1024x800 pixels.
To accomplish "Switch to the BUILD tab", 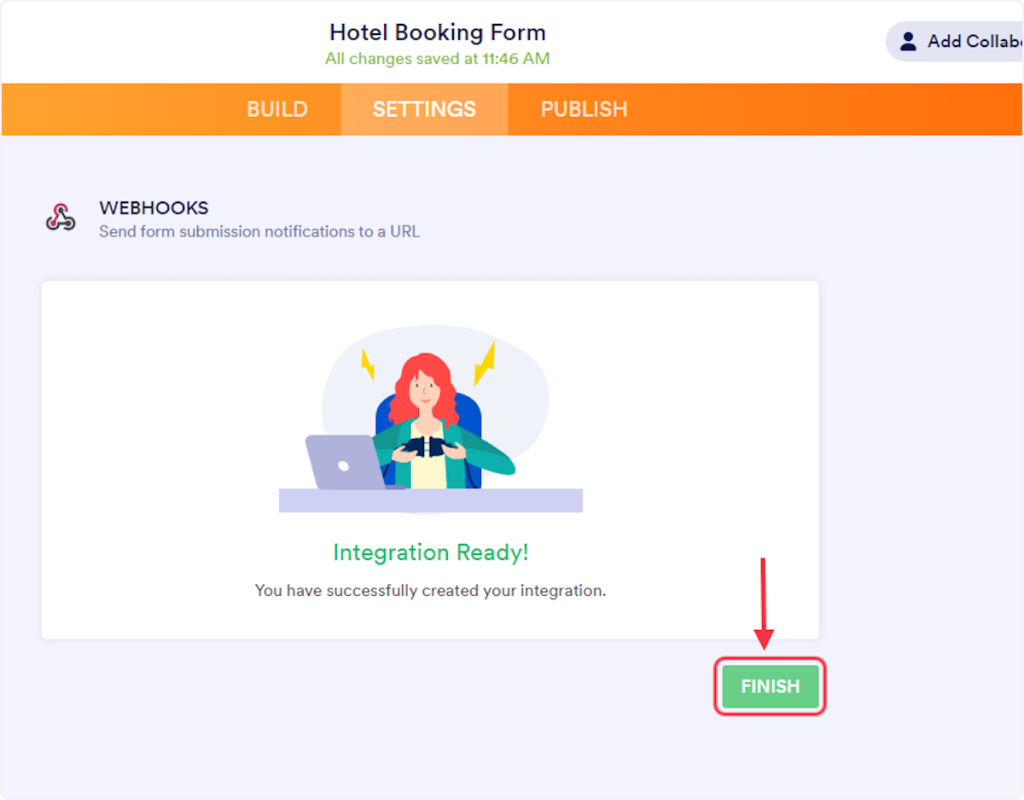I will (x=277, y=109).
